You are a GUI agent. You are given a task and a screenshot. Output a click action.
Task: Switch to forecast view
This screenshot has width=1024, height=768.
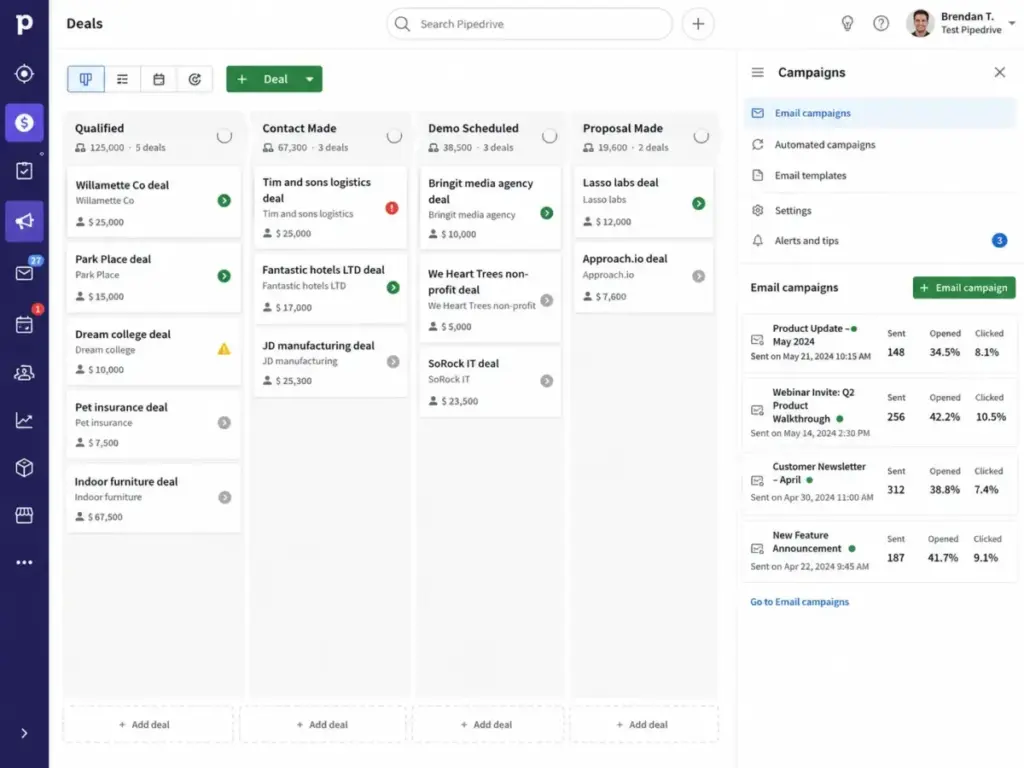tap(195, 79)
